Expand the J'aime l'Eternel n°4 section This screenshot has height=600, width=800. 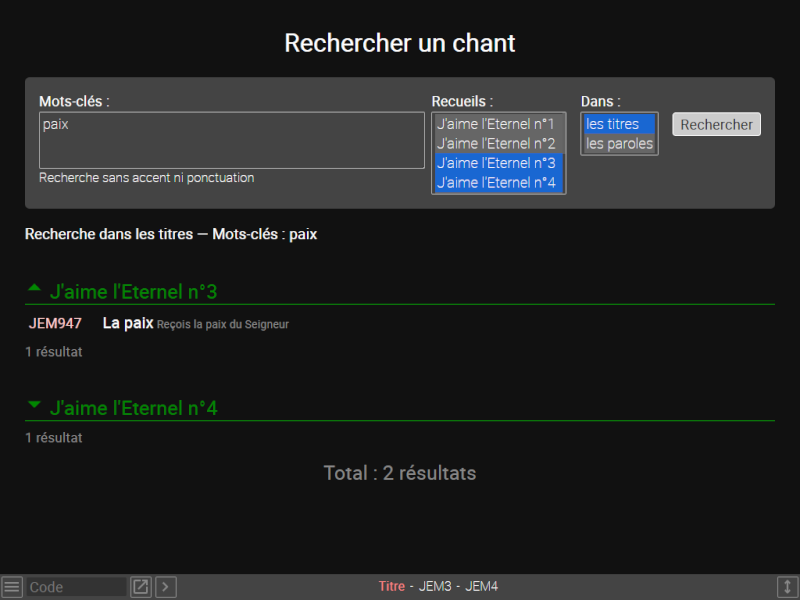coord(35,407)
